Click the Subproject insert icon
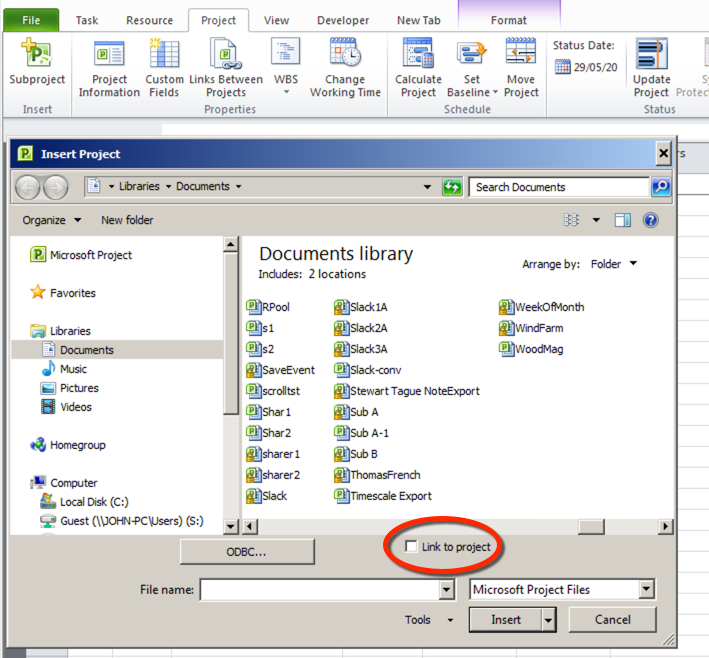The image size is (709, 658). click(37, 62)
